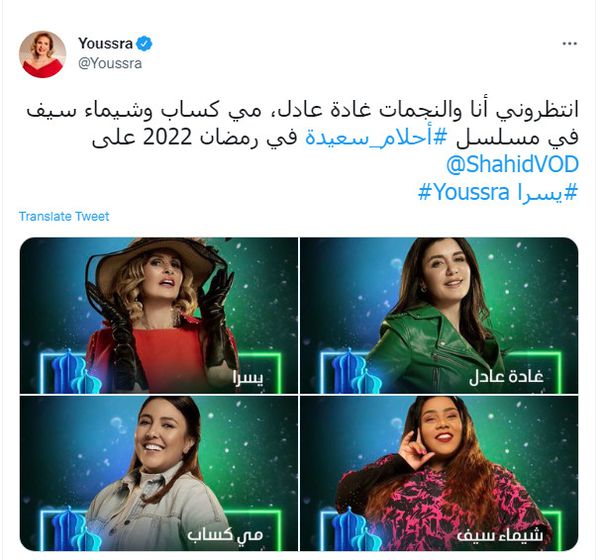This screenshot has height=560, width=600.
Task: Open the poster of Yousra wearing a hat
Action: [x=159, y=315]
